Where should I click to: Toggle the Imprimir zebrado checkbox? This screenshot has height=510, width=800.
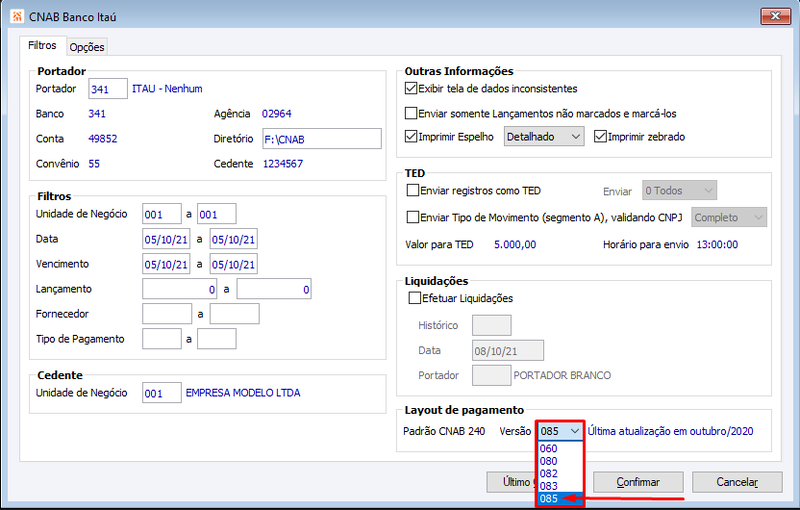[600, 136]
